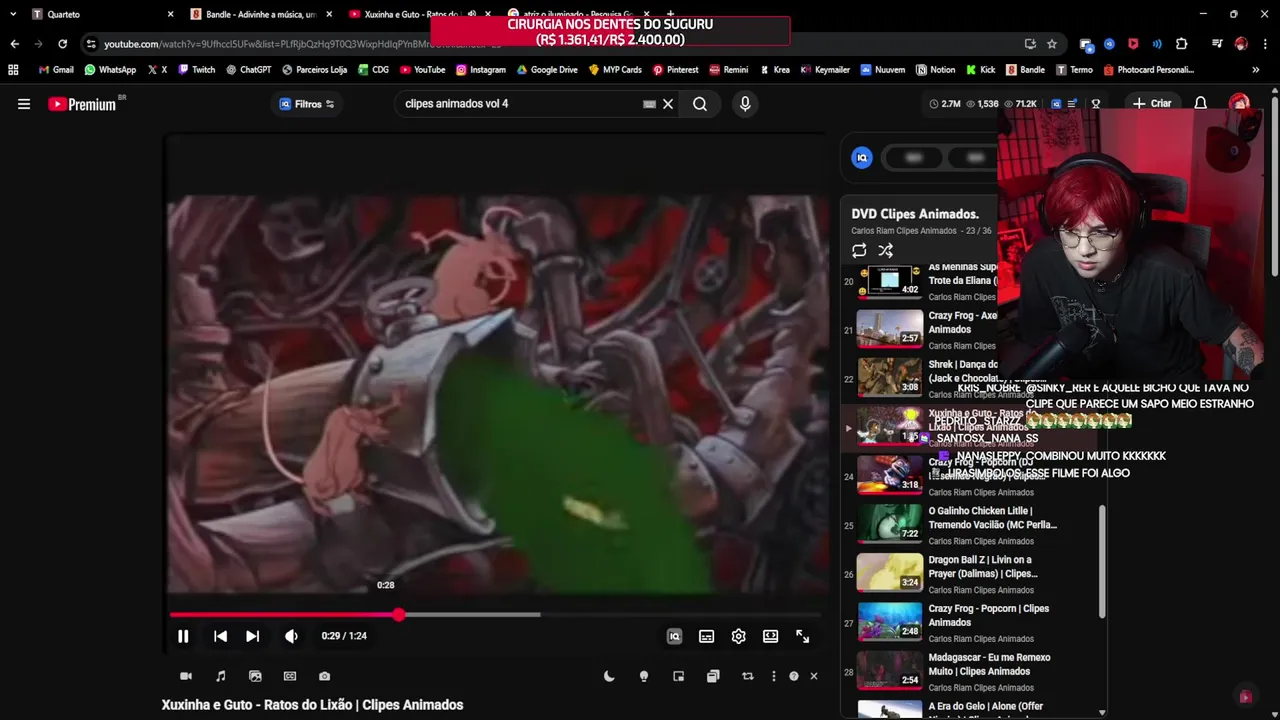Screen dimensions: 1280x720
Task: Close the extension toolbar below the player
Action: tap(814, 676)
